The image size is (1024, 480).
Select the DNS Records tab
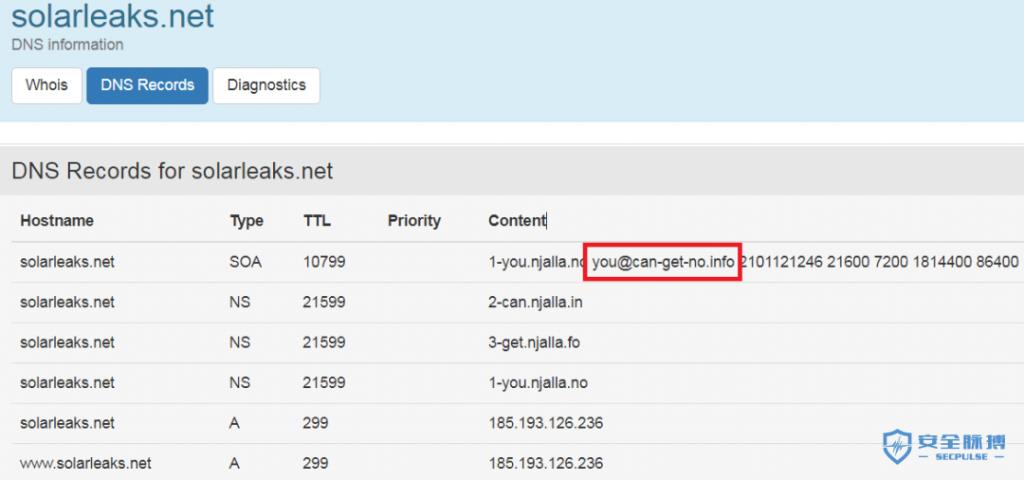pyautogui.click(x=147, y=86)
